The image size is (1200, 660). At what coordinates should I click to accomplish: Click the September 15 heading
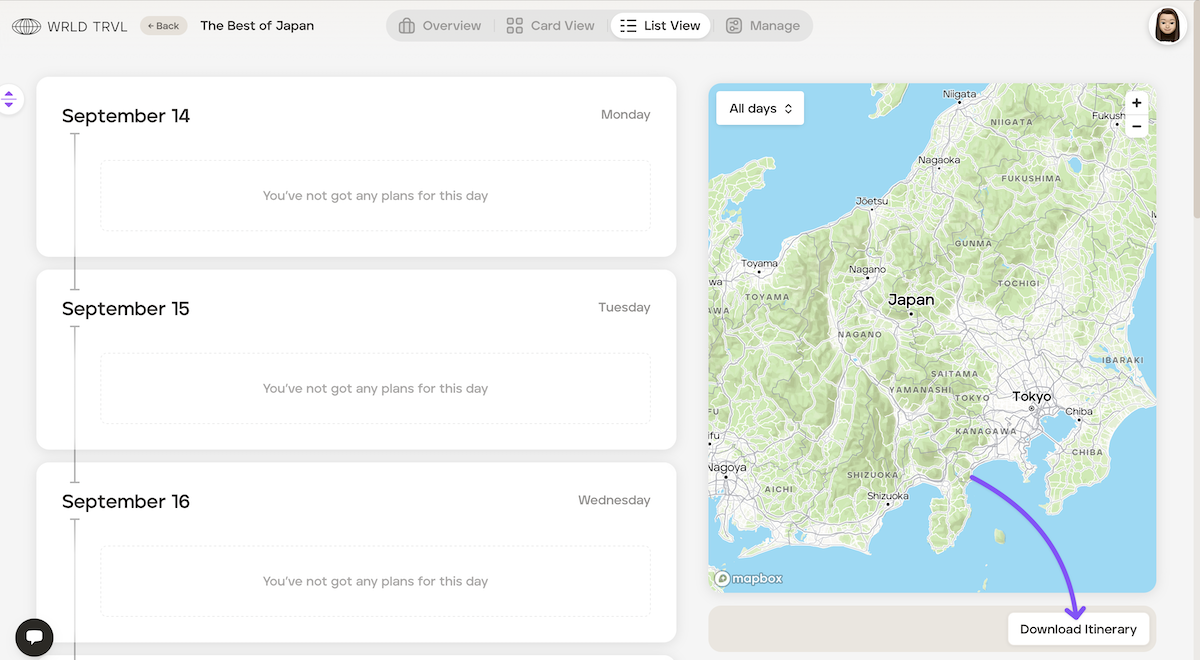tap(126, 309)
